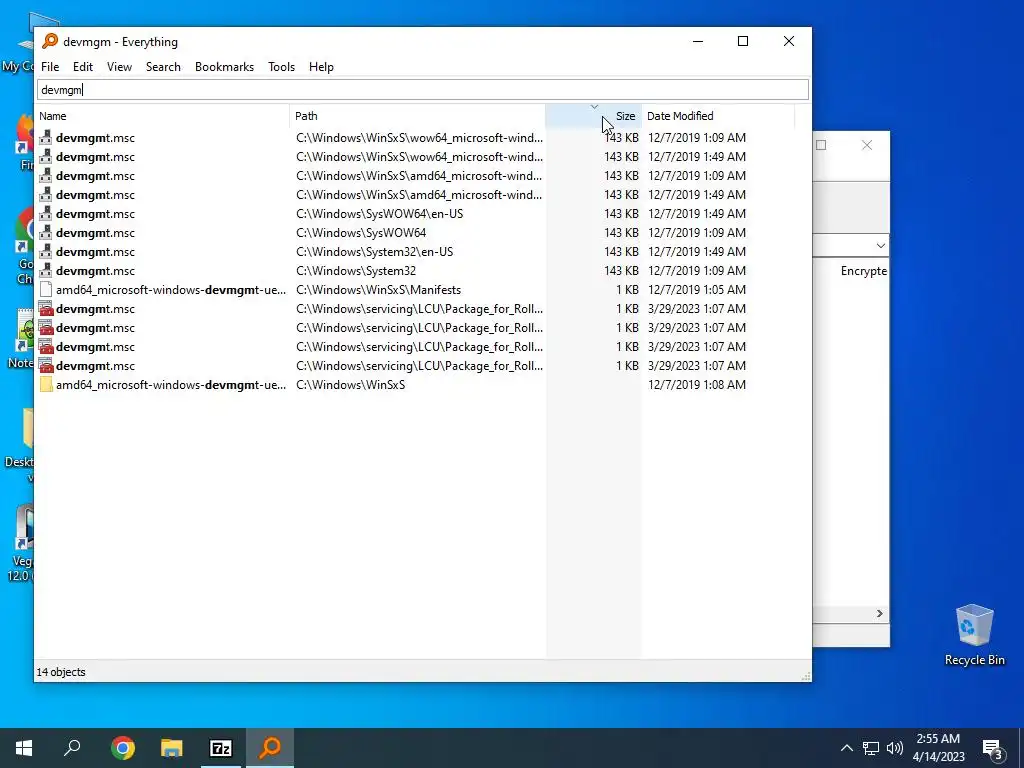Sort results by Size column header
The width and height of the screenshot is (1024, 768).
[594, 116]
